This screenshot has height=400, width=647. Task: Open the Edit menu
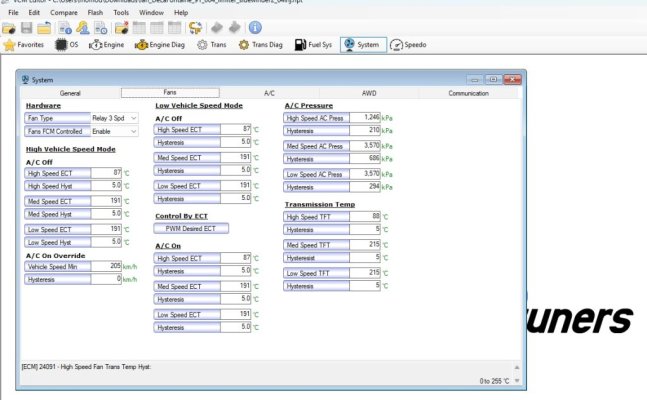tap(34, 13)
